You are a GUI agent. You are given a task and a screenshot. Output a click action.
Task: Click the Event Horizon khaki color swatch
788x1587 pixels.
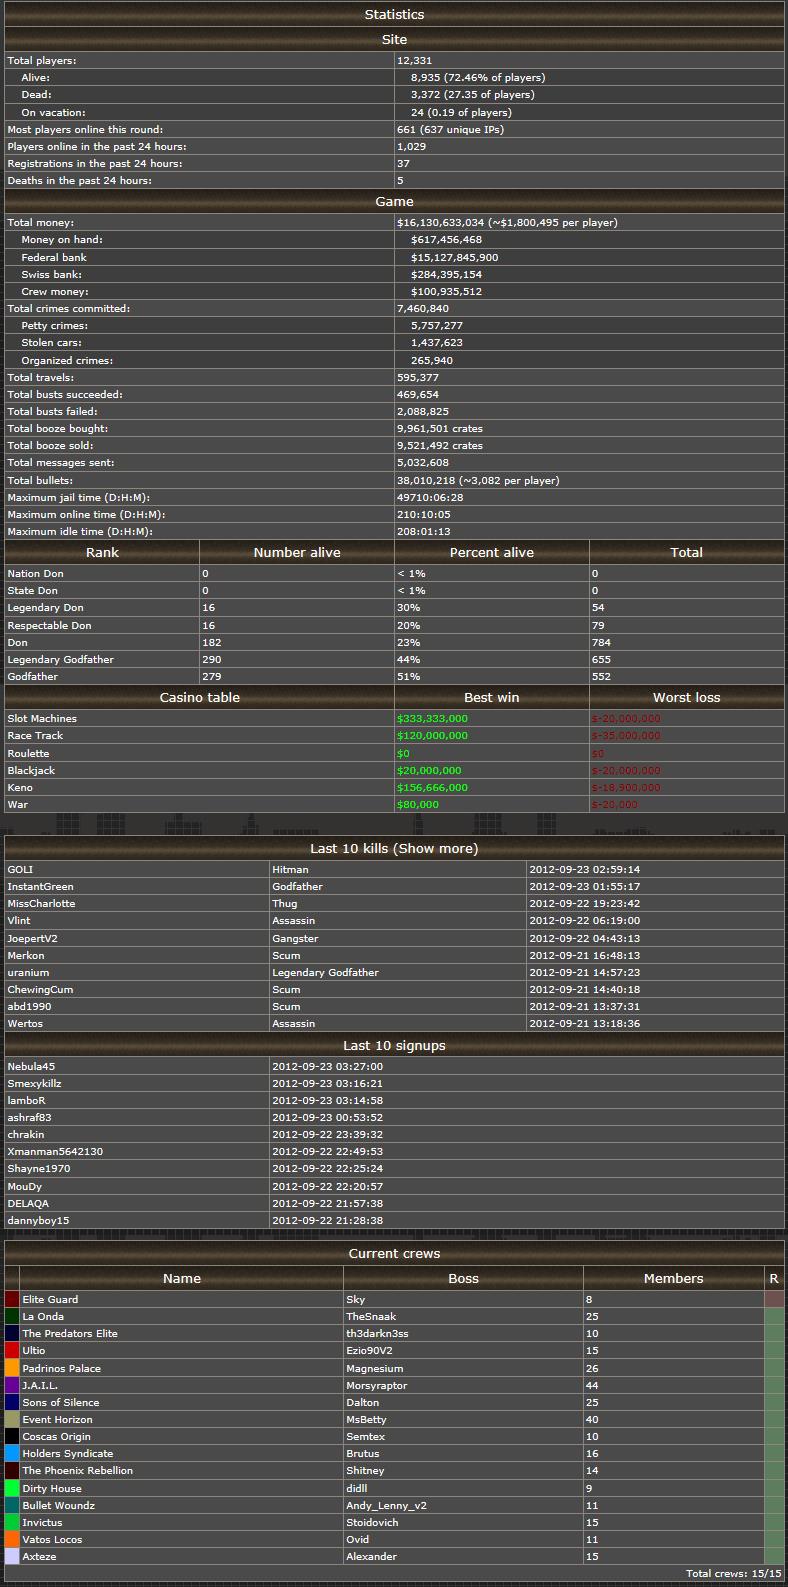click(x=12, y=1420)
